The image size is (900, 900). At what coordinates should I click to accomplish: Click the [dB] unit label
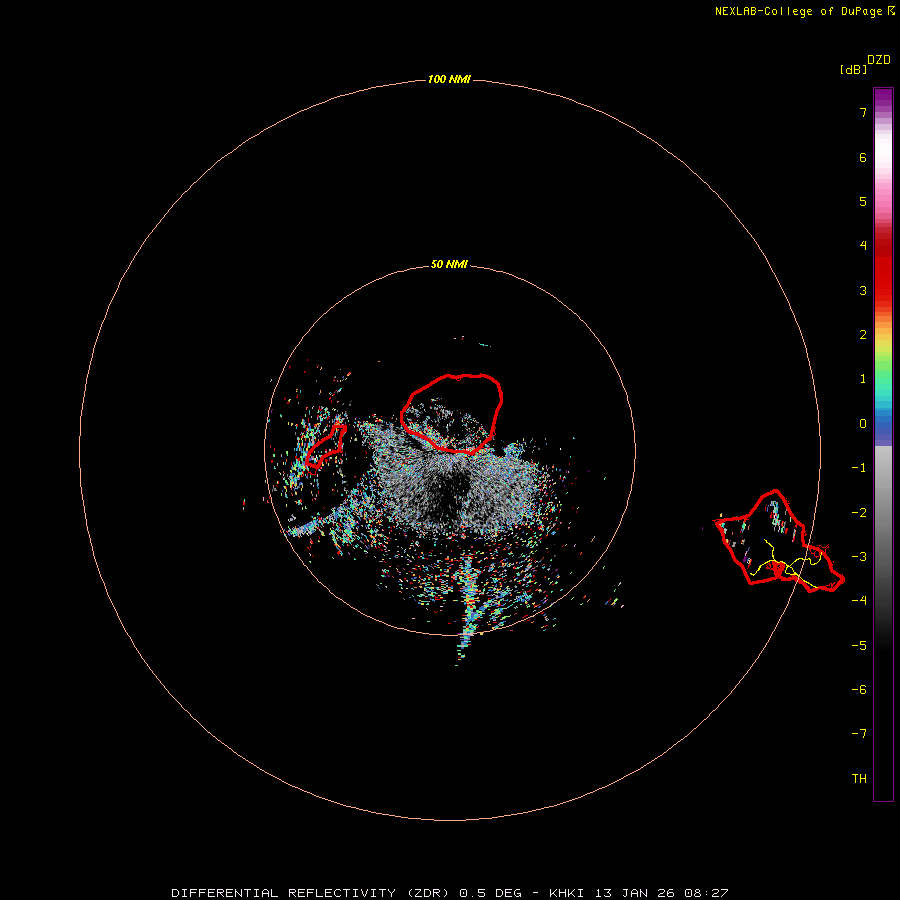pos(853,69)
